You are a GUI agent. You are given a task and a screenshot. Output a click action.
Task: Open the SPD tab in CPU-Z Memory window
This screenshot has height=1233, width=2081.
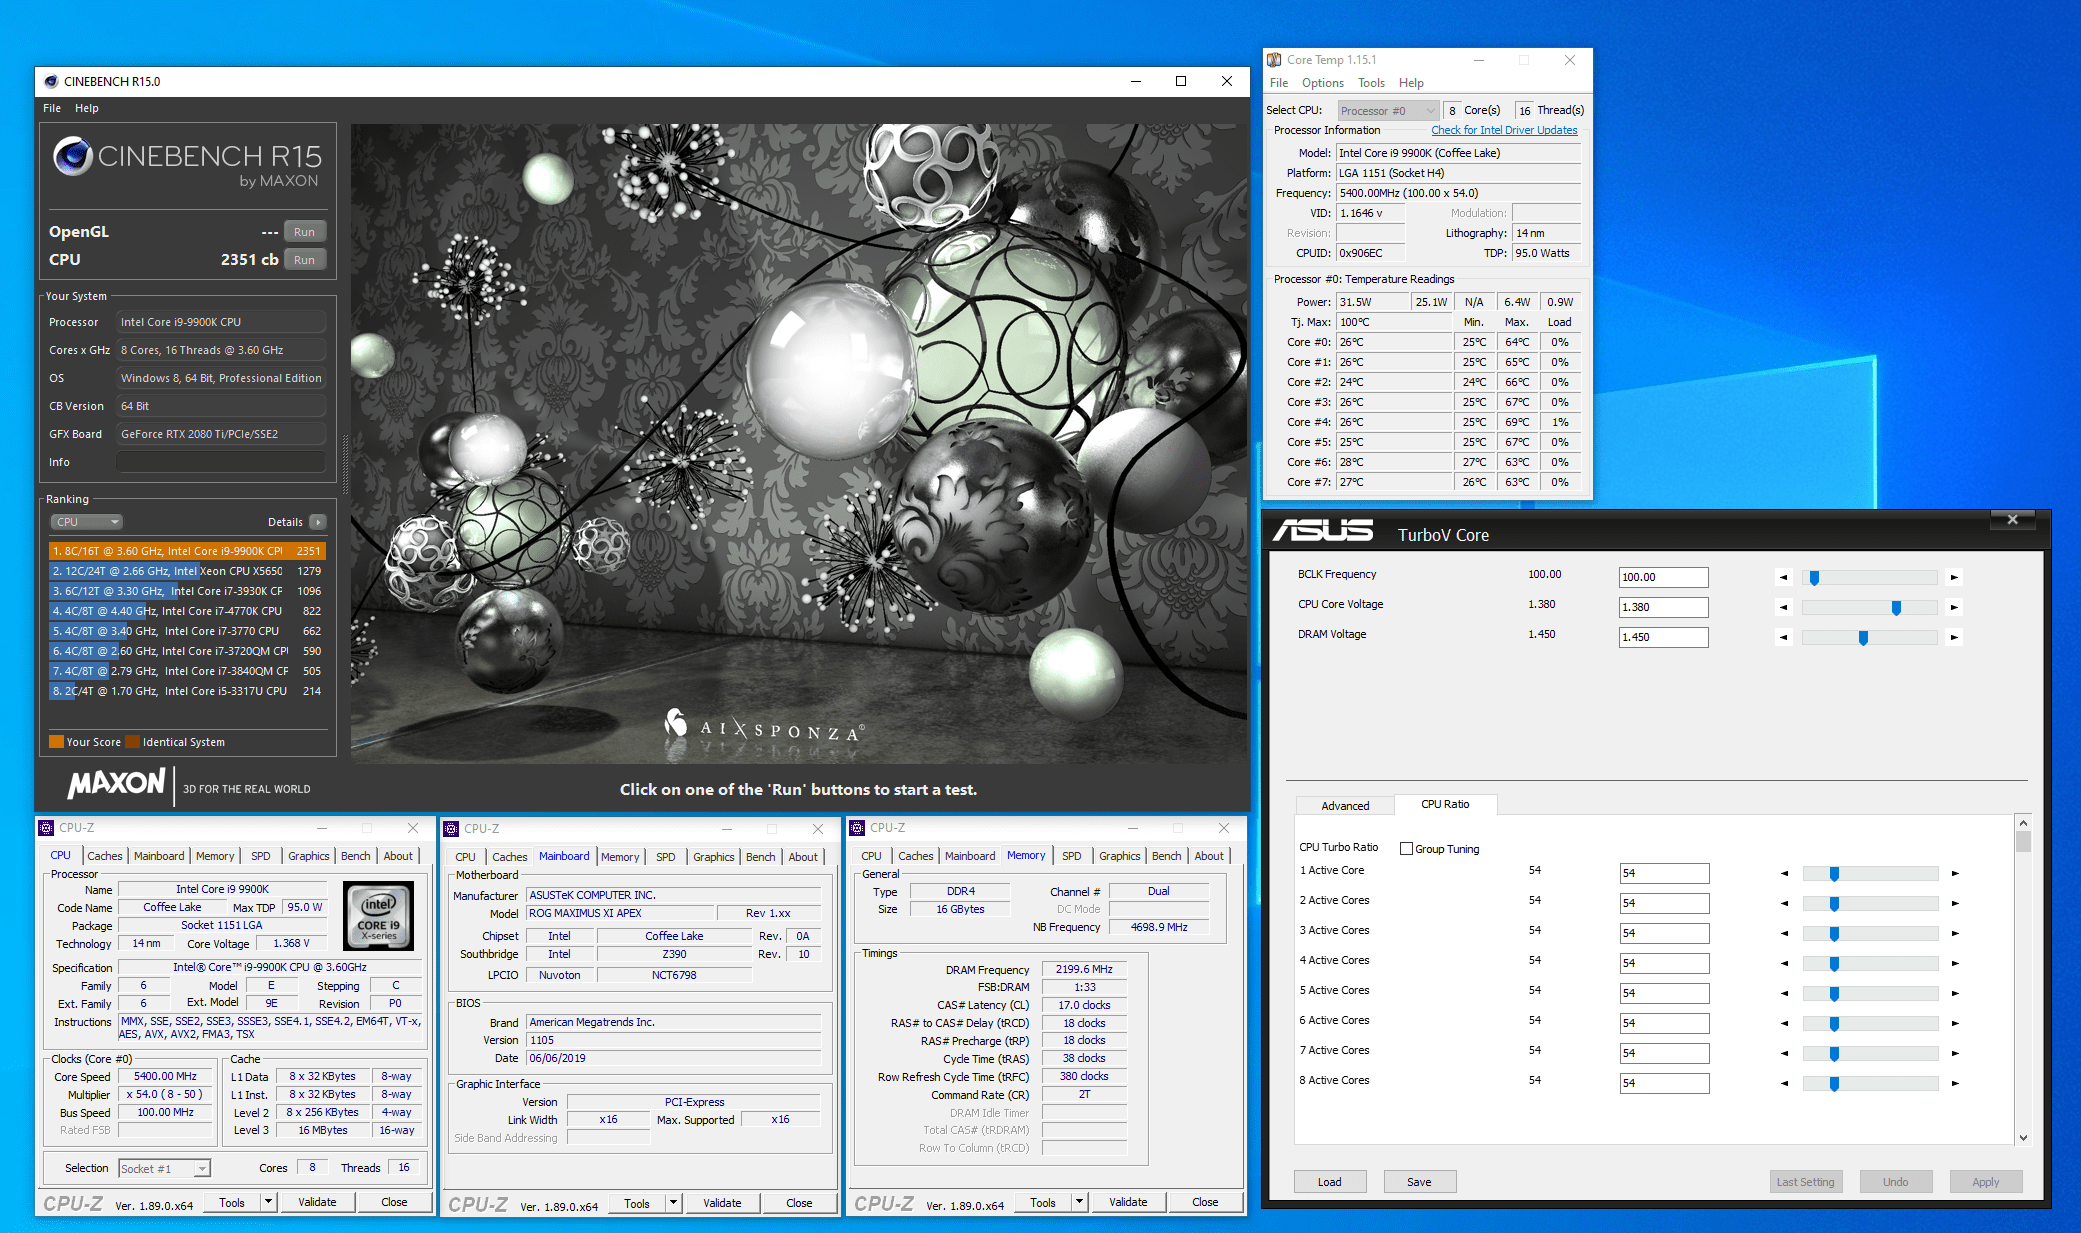1071,856
